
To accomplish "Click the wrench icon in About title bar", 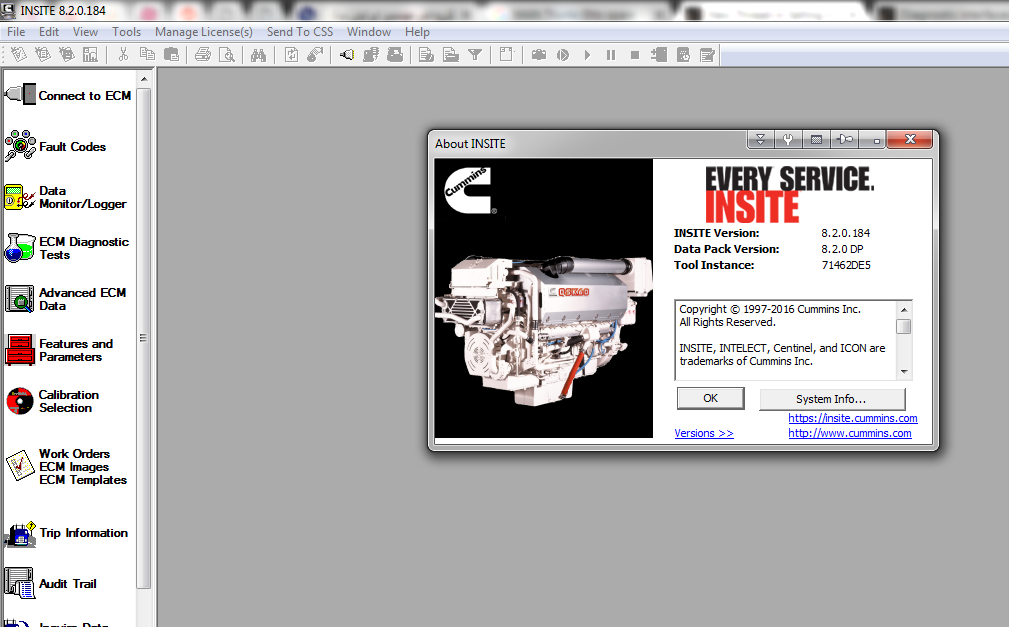I will (x=788, y=139).
